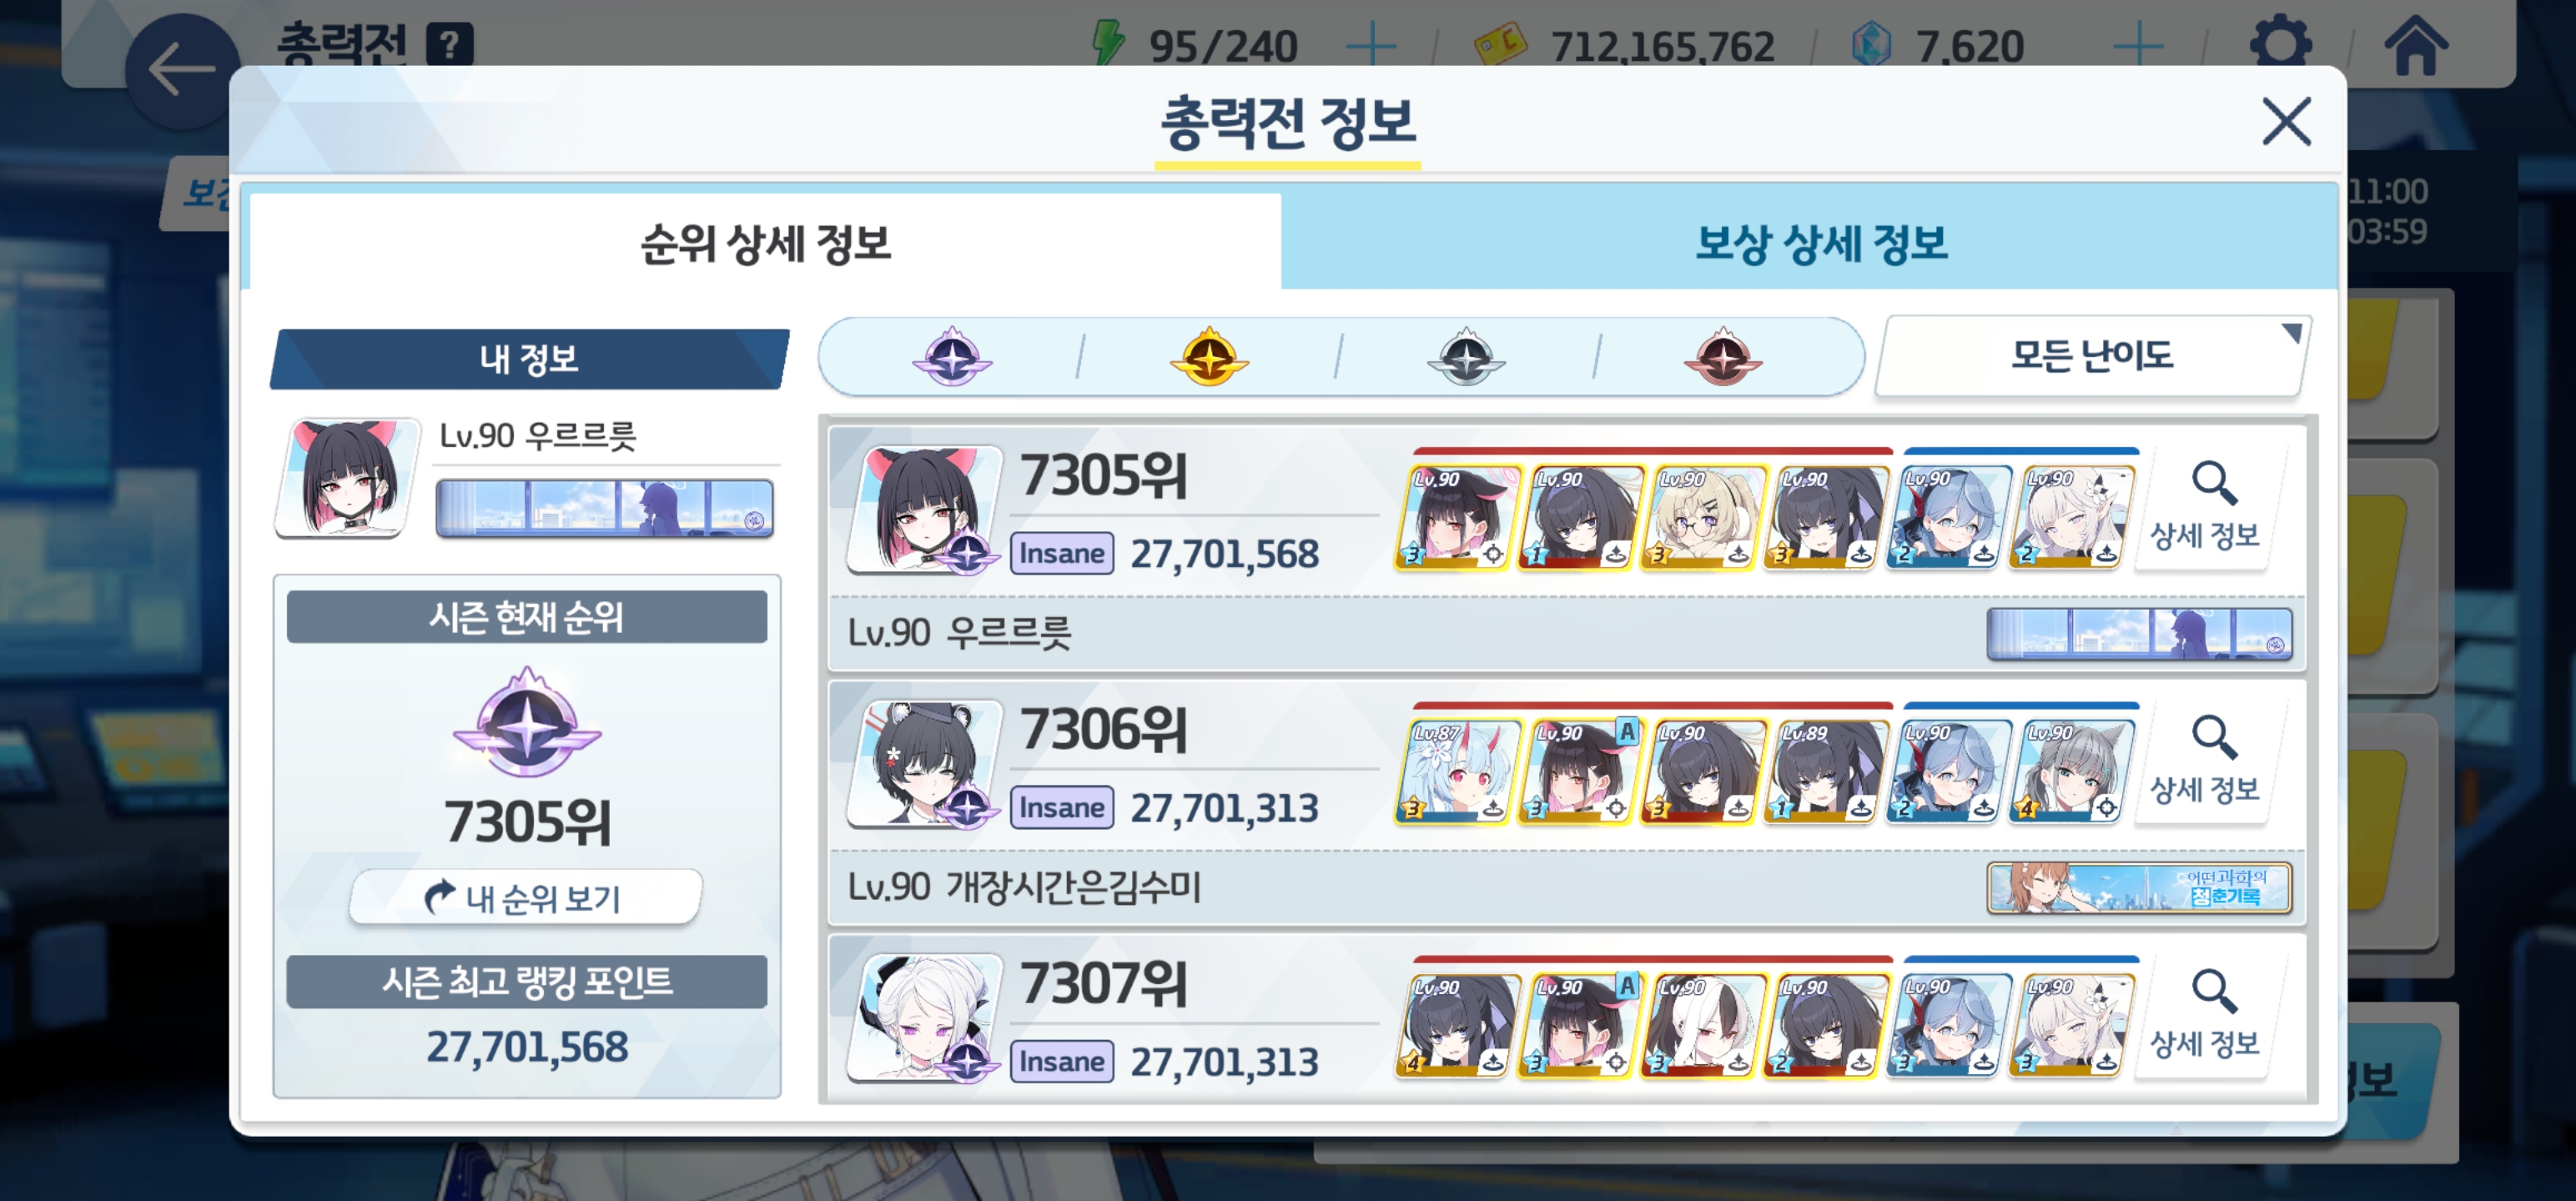Add energy with the plus beside 95/240
Viewport: 2576px width, 1201px height.
1371,45
